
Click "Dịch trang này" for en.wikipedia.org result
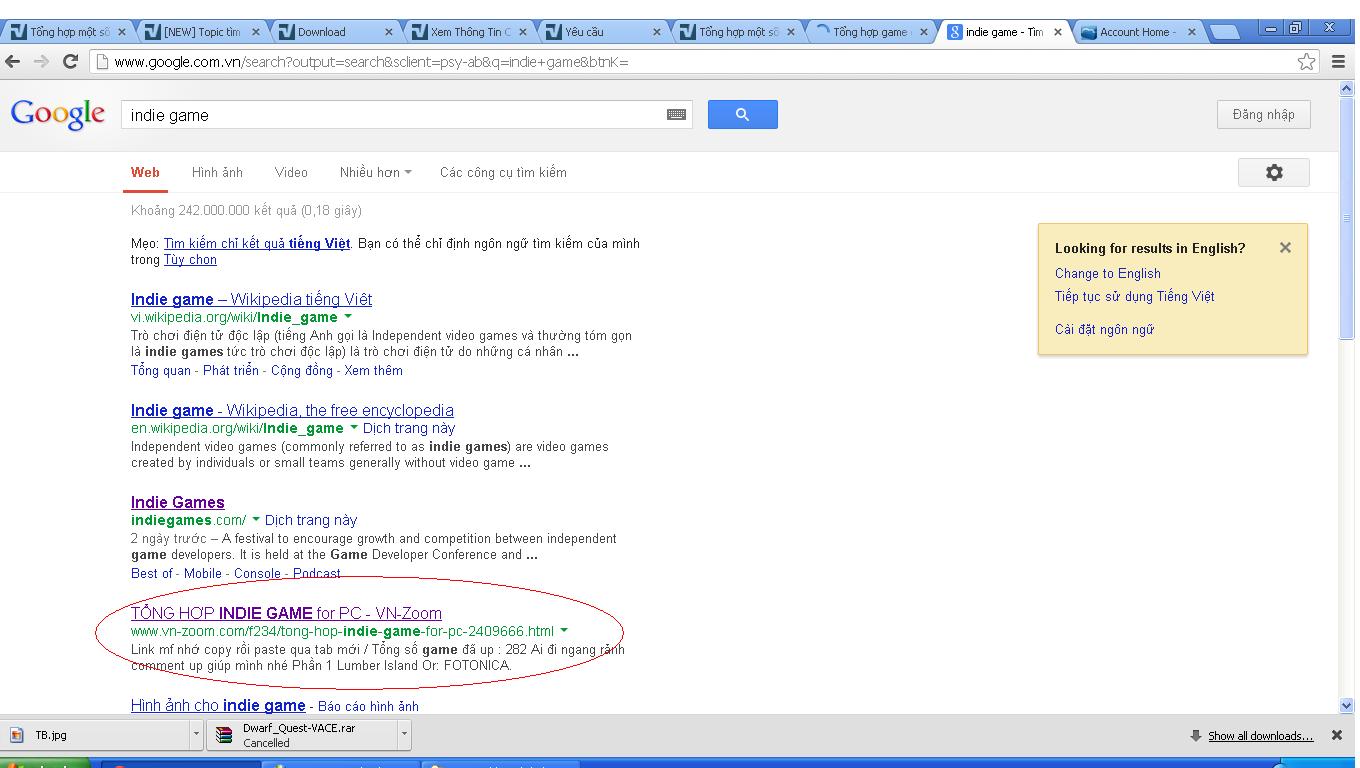coord(409,428)
